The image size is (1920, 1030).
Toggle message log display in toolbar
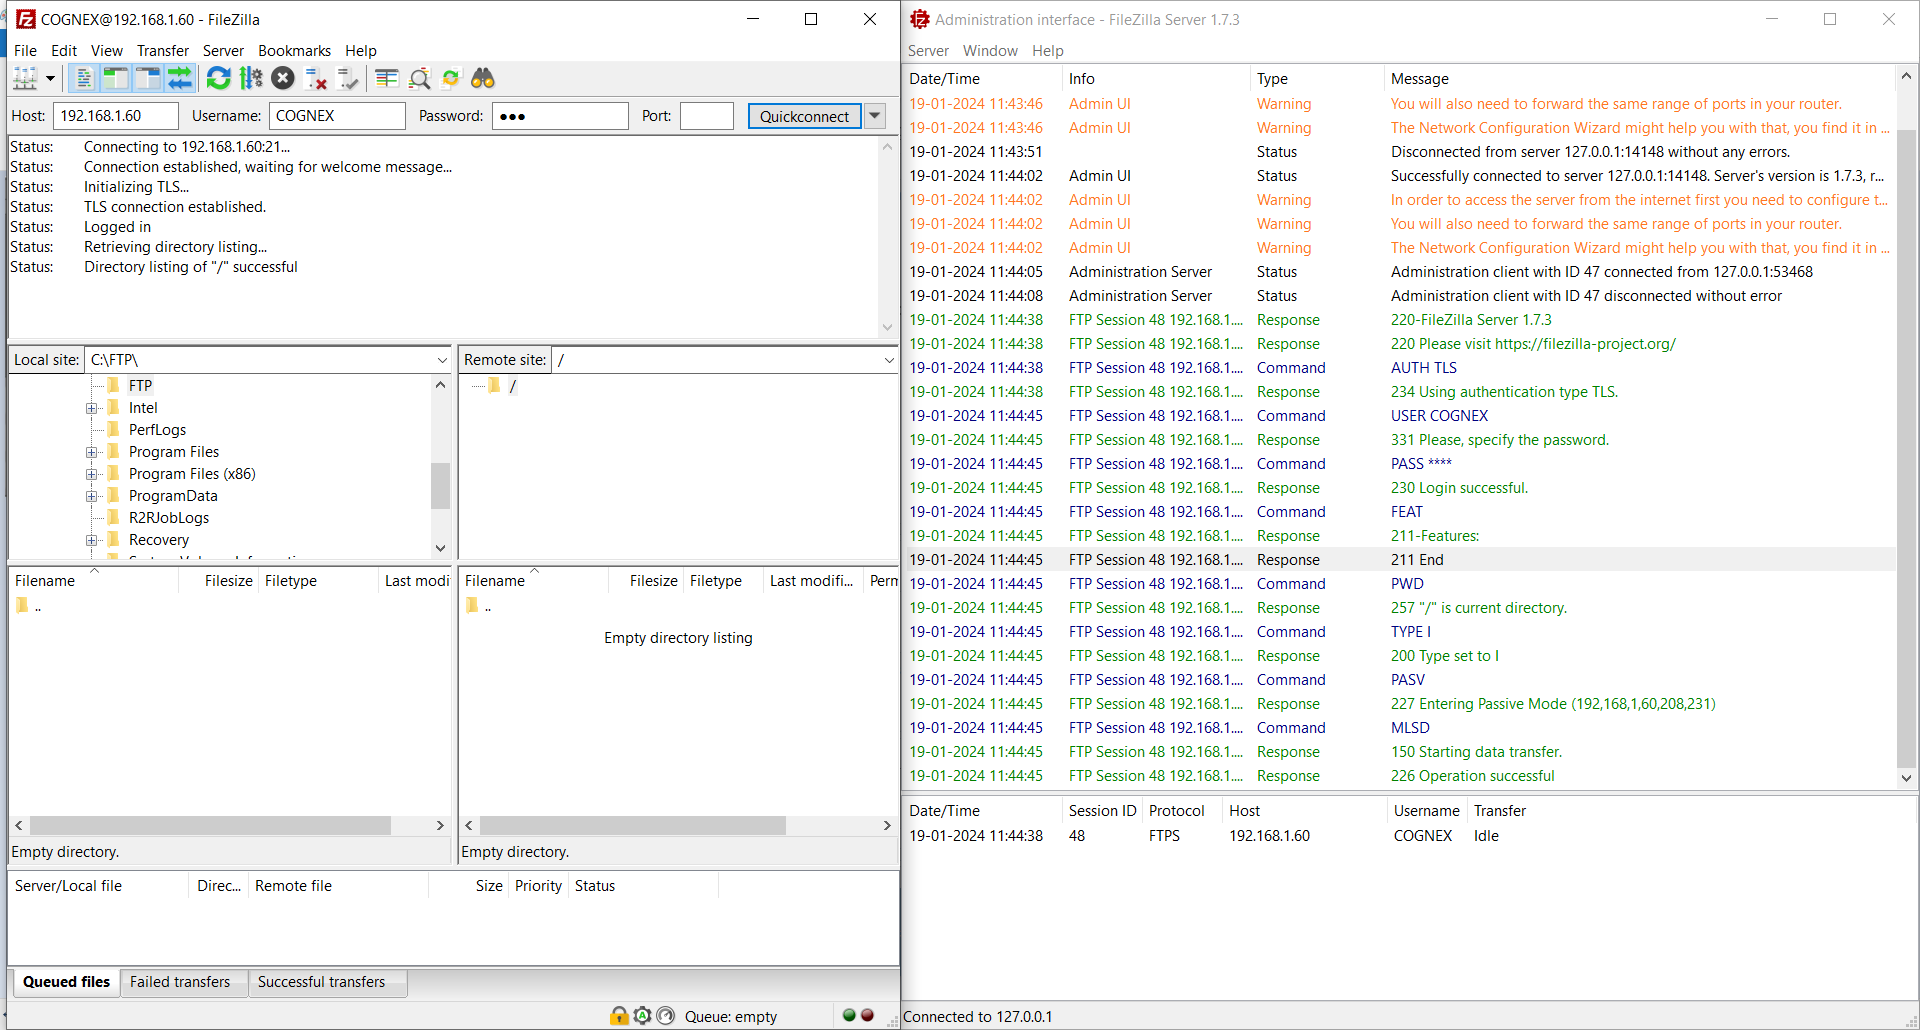pyautogui.click(x=84, y=78)
